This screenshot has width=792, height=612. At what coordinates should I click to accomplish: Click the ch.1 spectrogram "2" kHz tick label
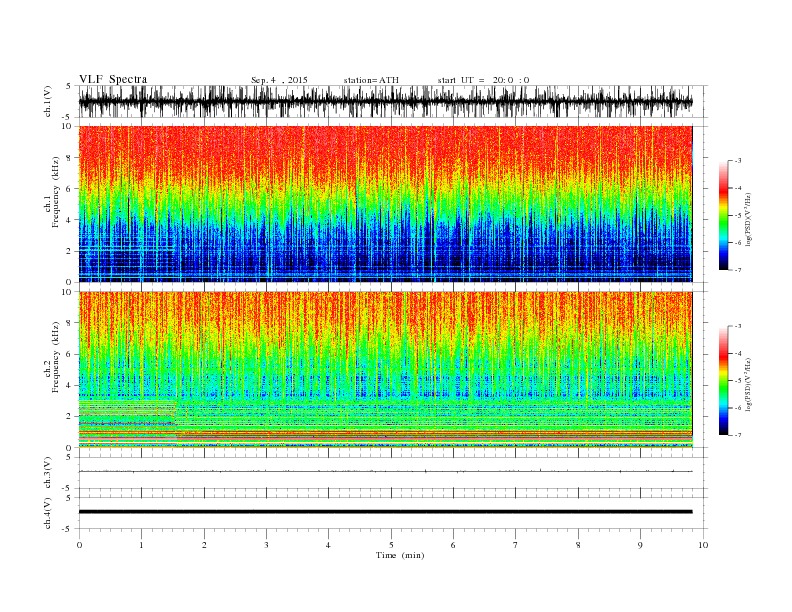click(x=69, y=251)
